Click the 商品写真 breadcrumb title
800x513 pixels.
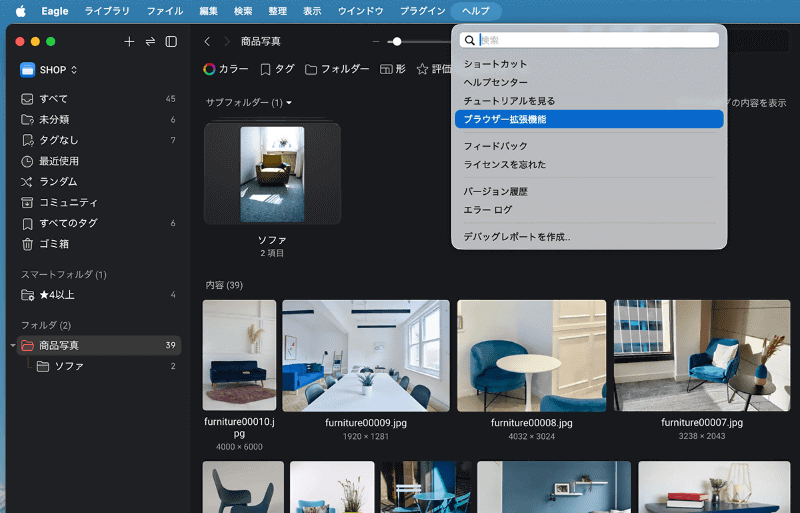pos(261,42)
